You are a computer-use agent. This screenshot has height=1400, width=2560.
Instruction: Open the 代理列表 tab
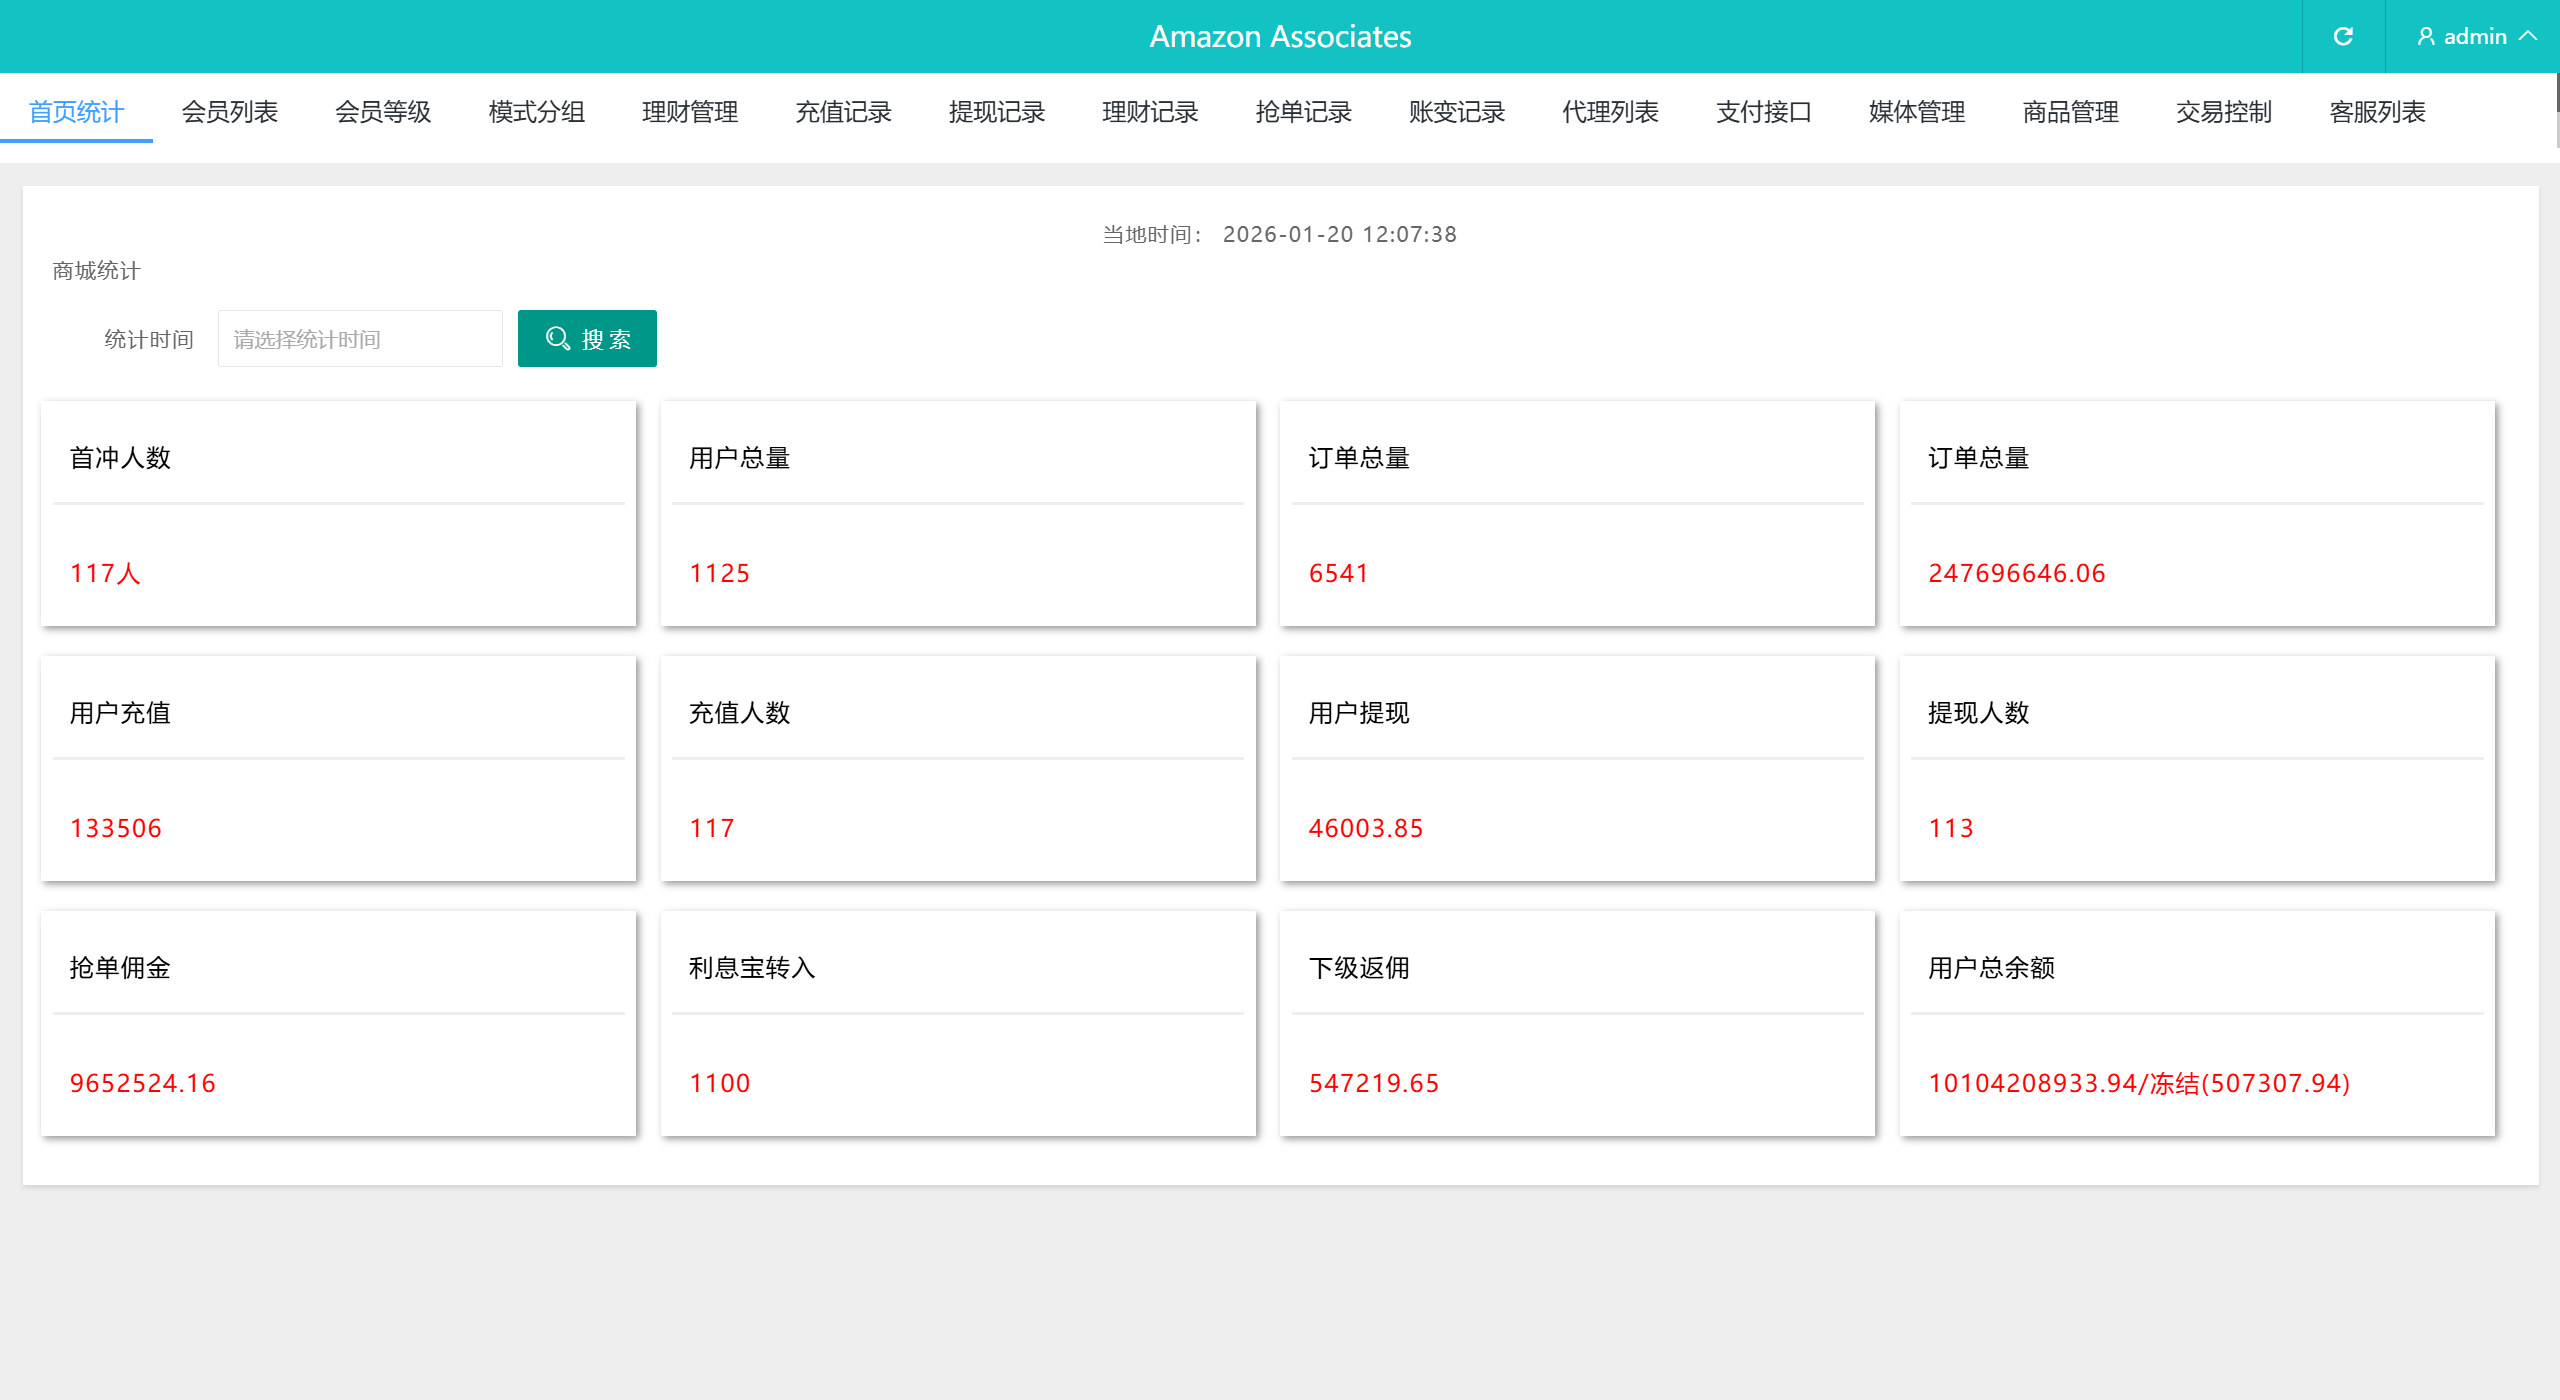[1610, 112]
